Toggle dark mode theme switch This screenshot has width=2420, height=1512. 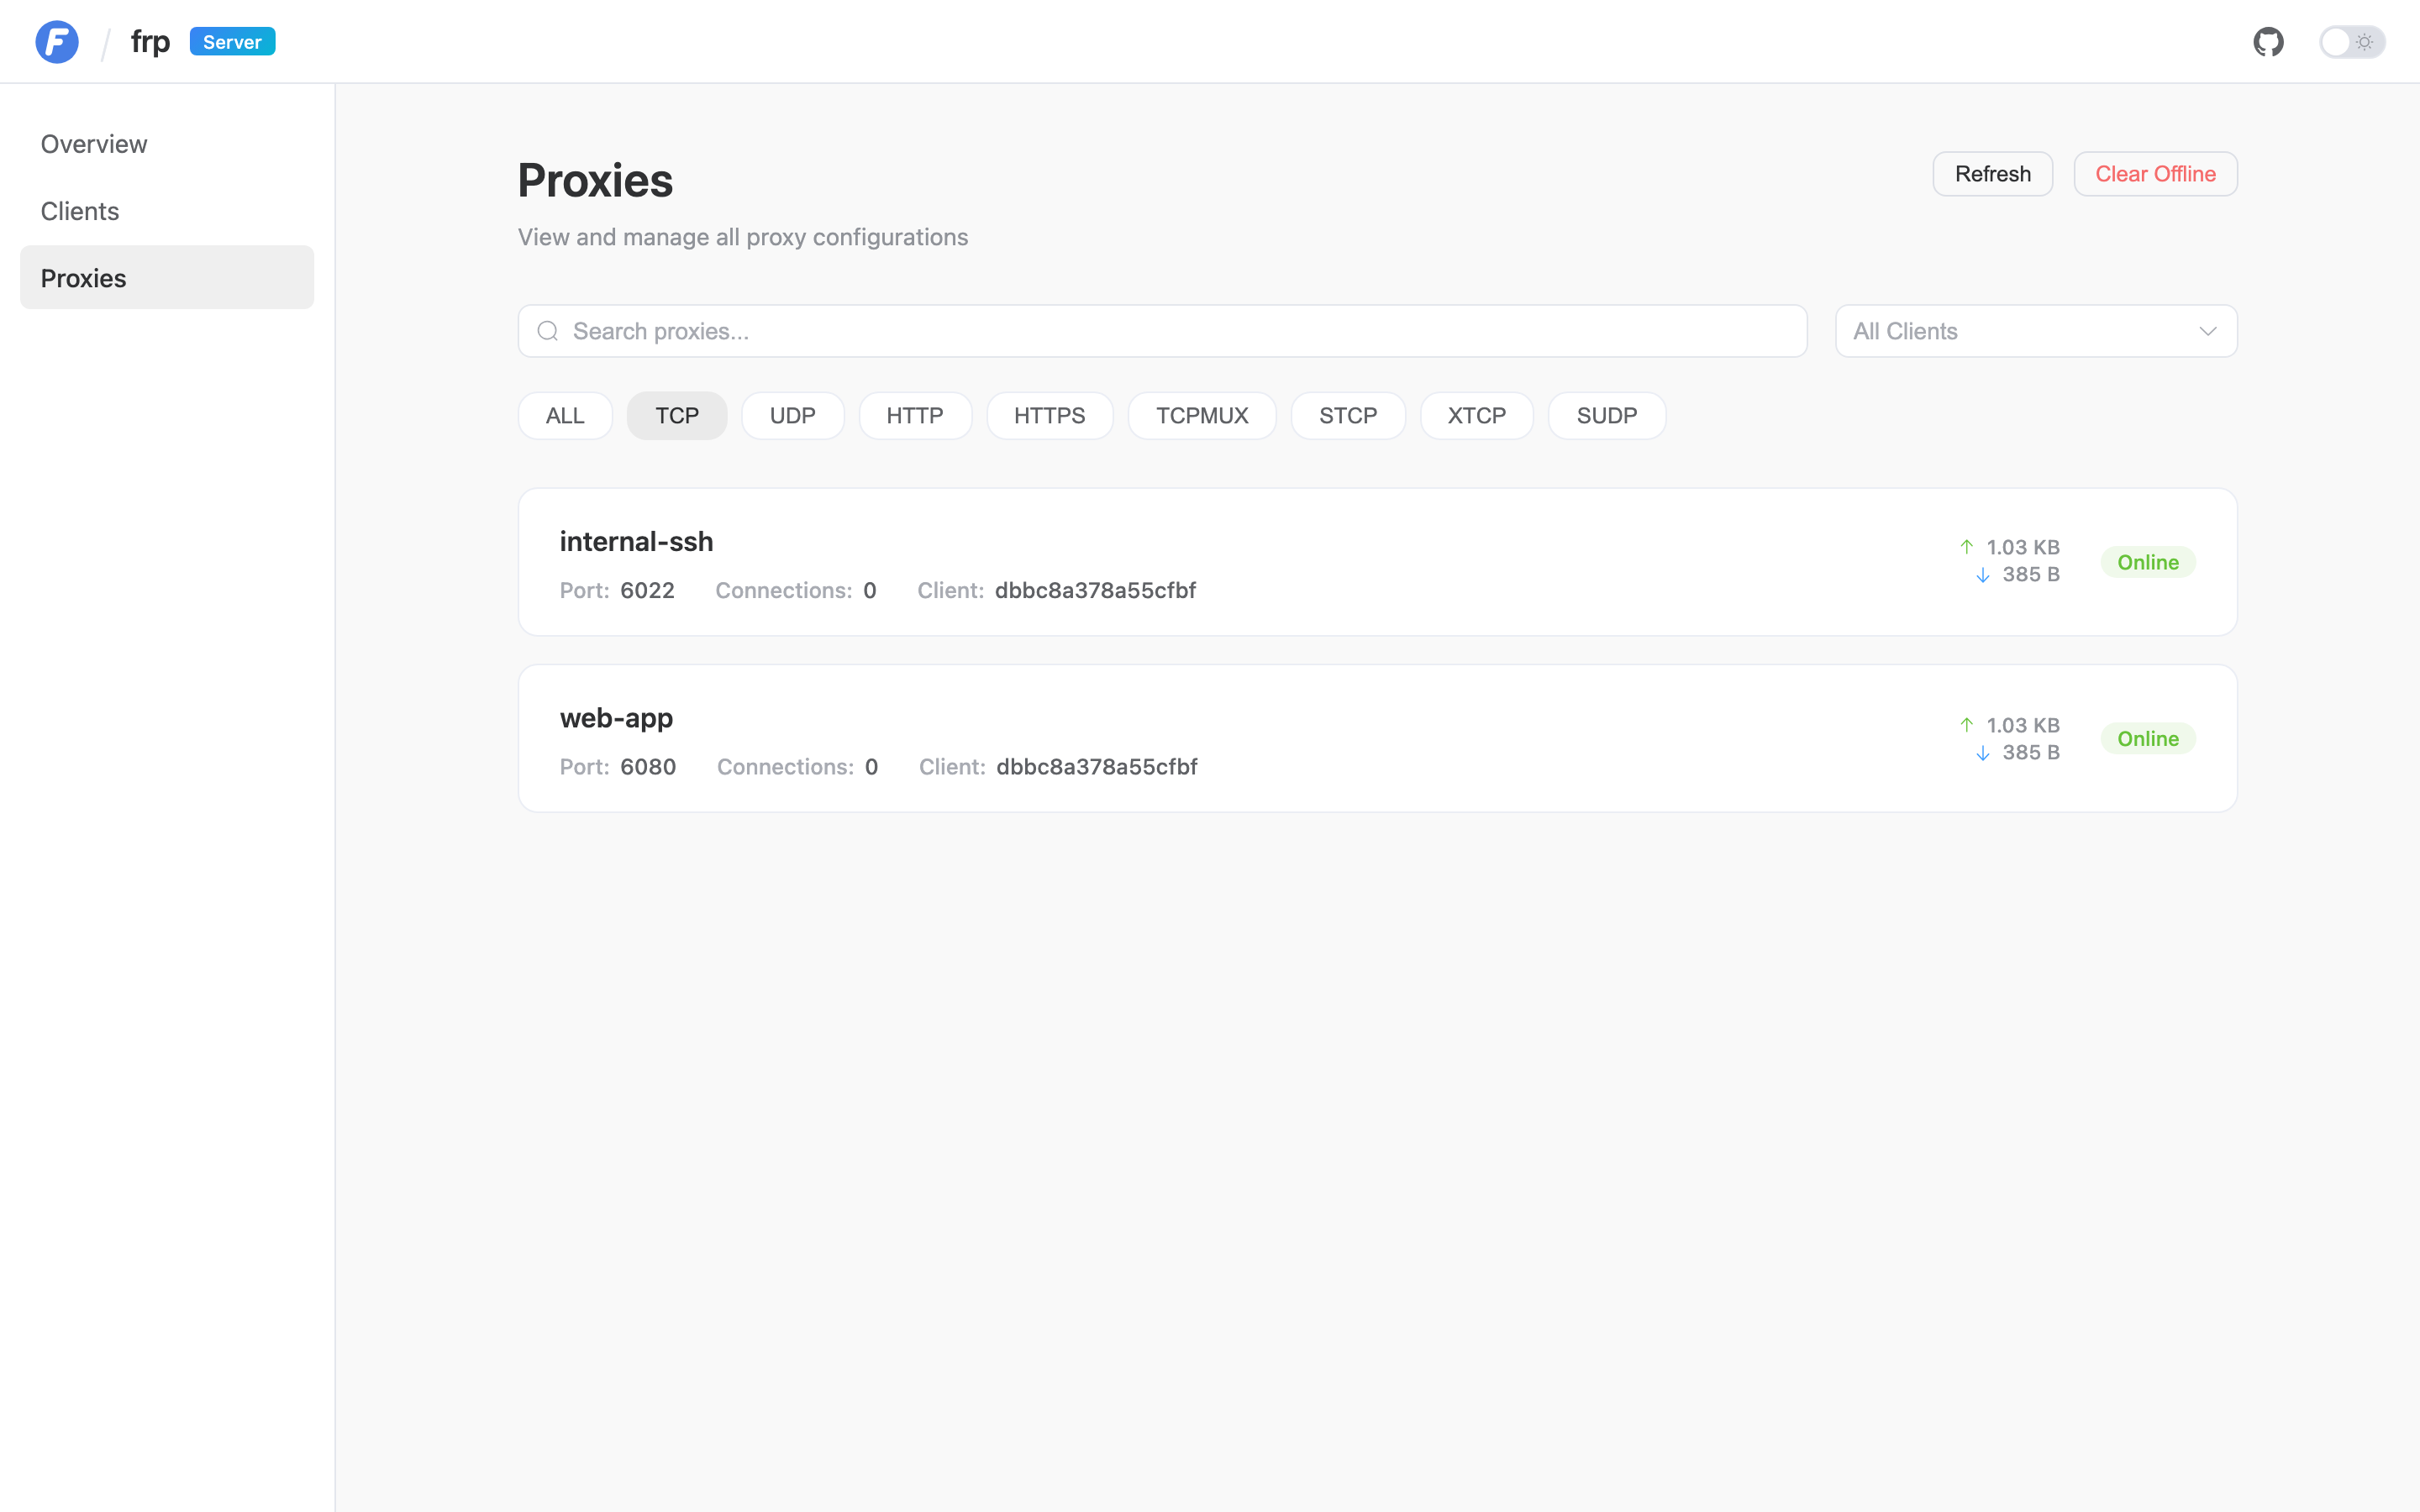pos(2352,42)
